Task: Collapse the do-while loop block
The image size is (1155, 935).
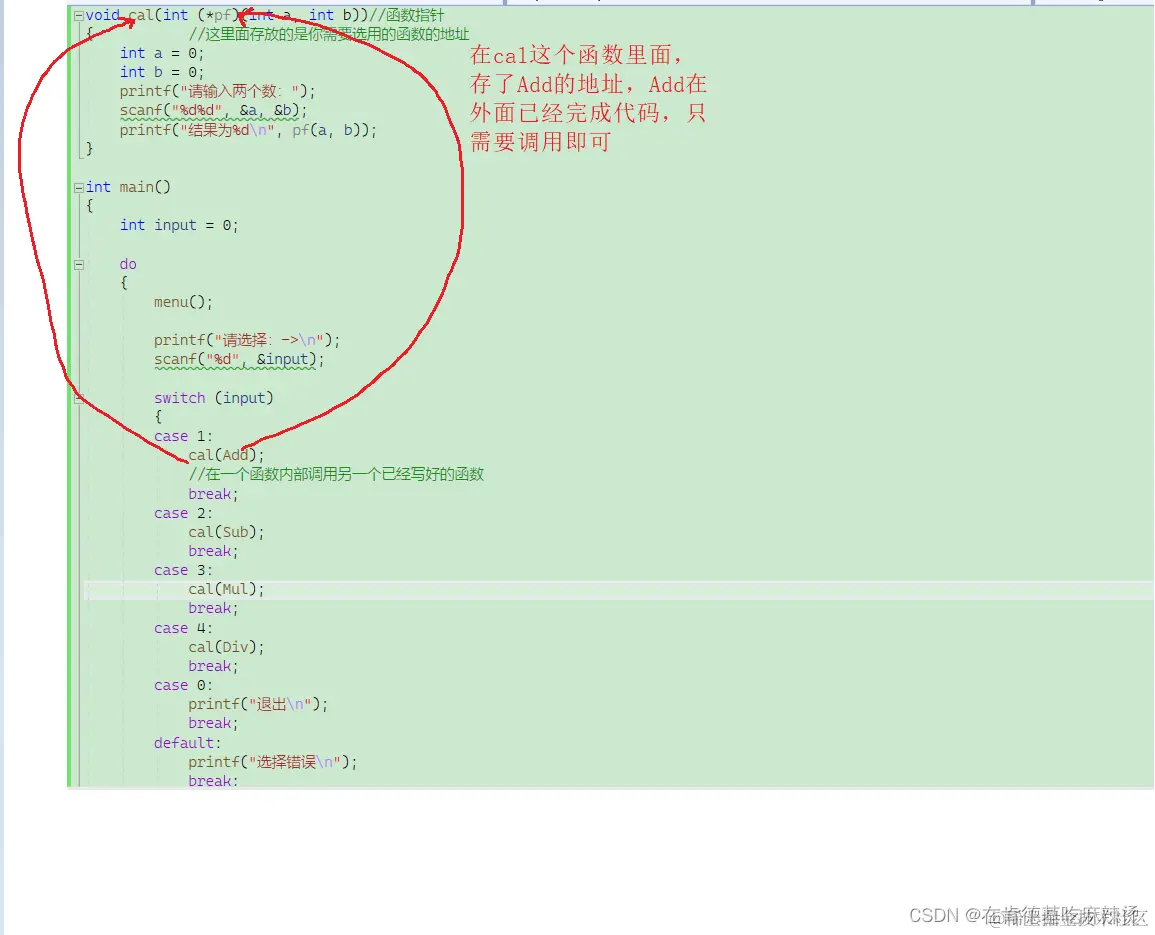Action: tap(78, 263)
